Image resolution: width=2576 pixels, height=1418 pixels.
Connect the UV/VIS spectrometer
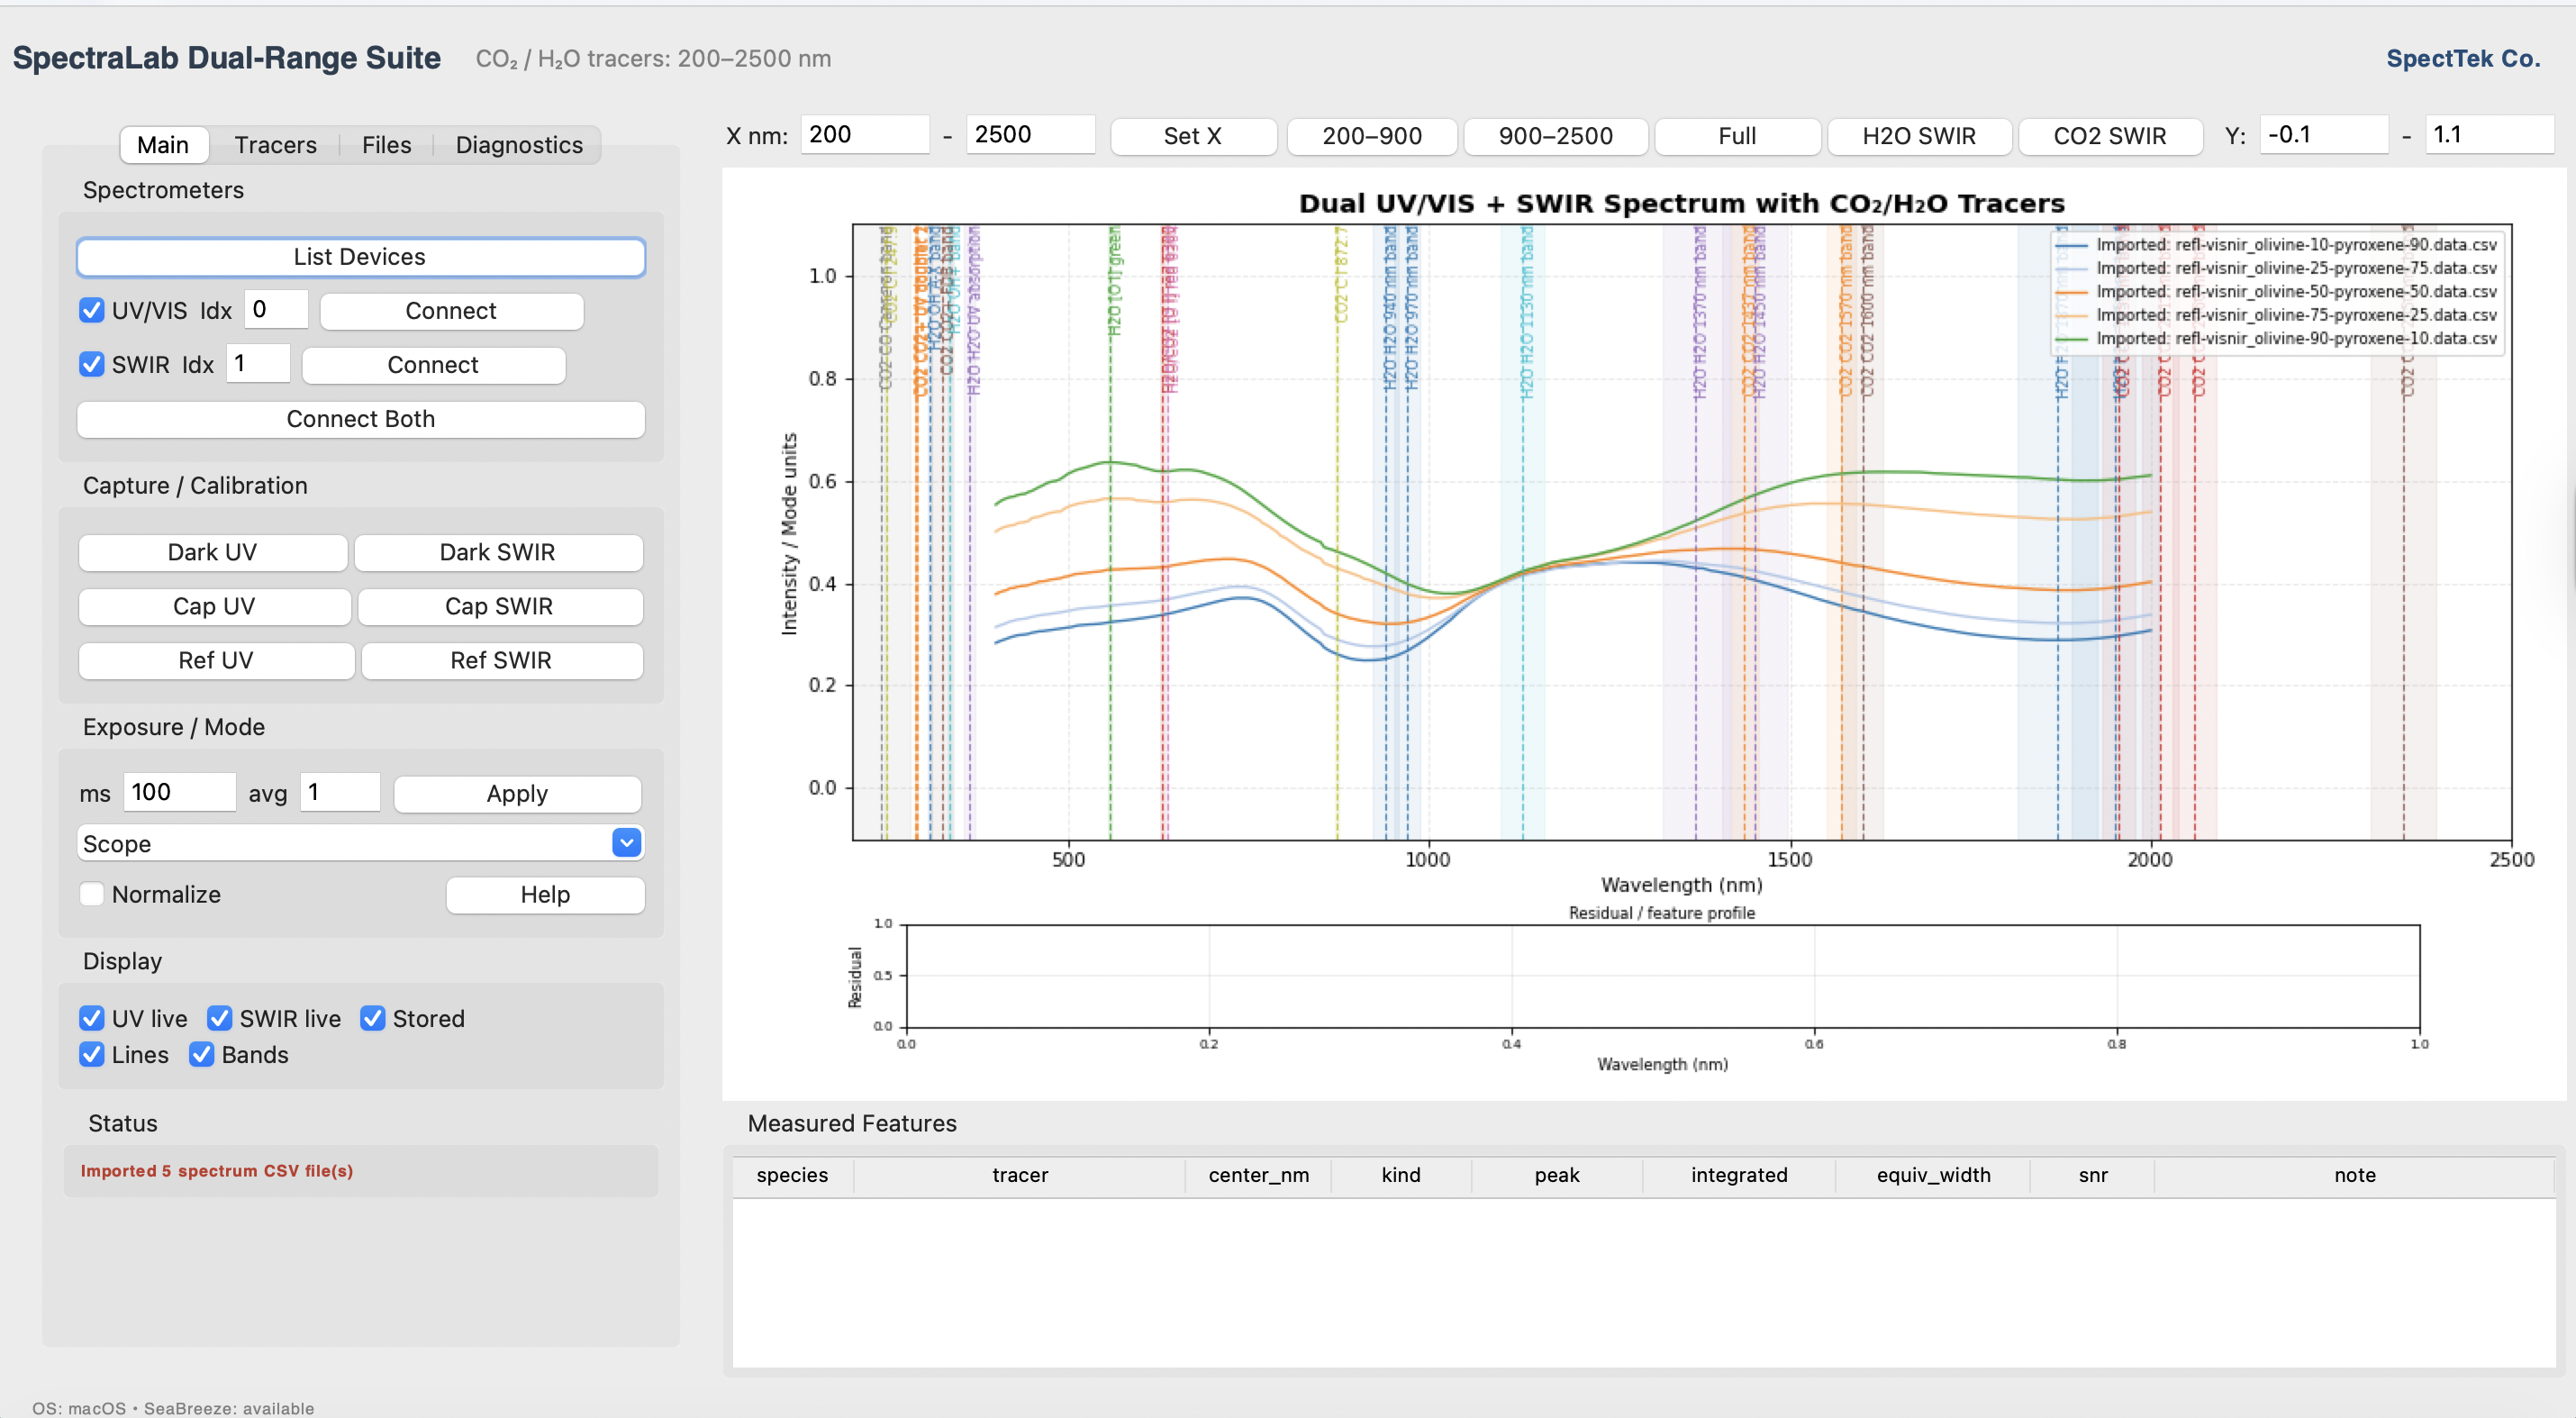coord(451,311)
